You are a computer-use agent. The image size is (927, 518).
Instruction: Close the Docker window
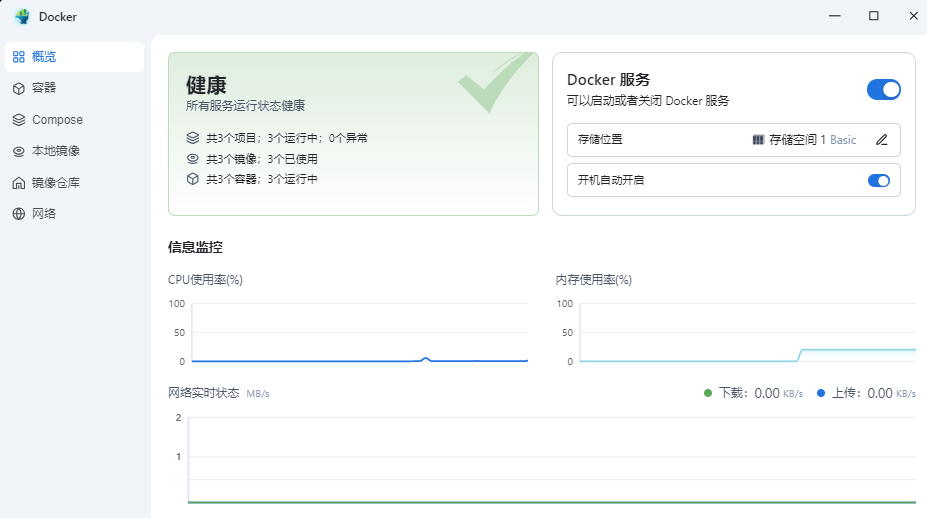pos(913,16)
